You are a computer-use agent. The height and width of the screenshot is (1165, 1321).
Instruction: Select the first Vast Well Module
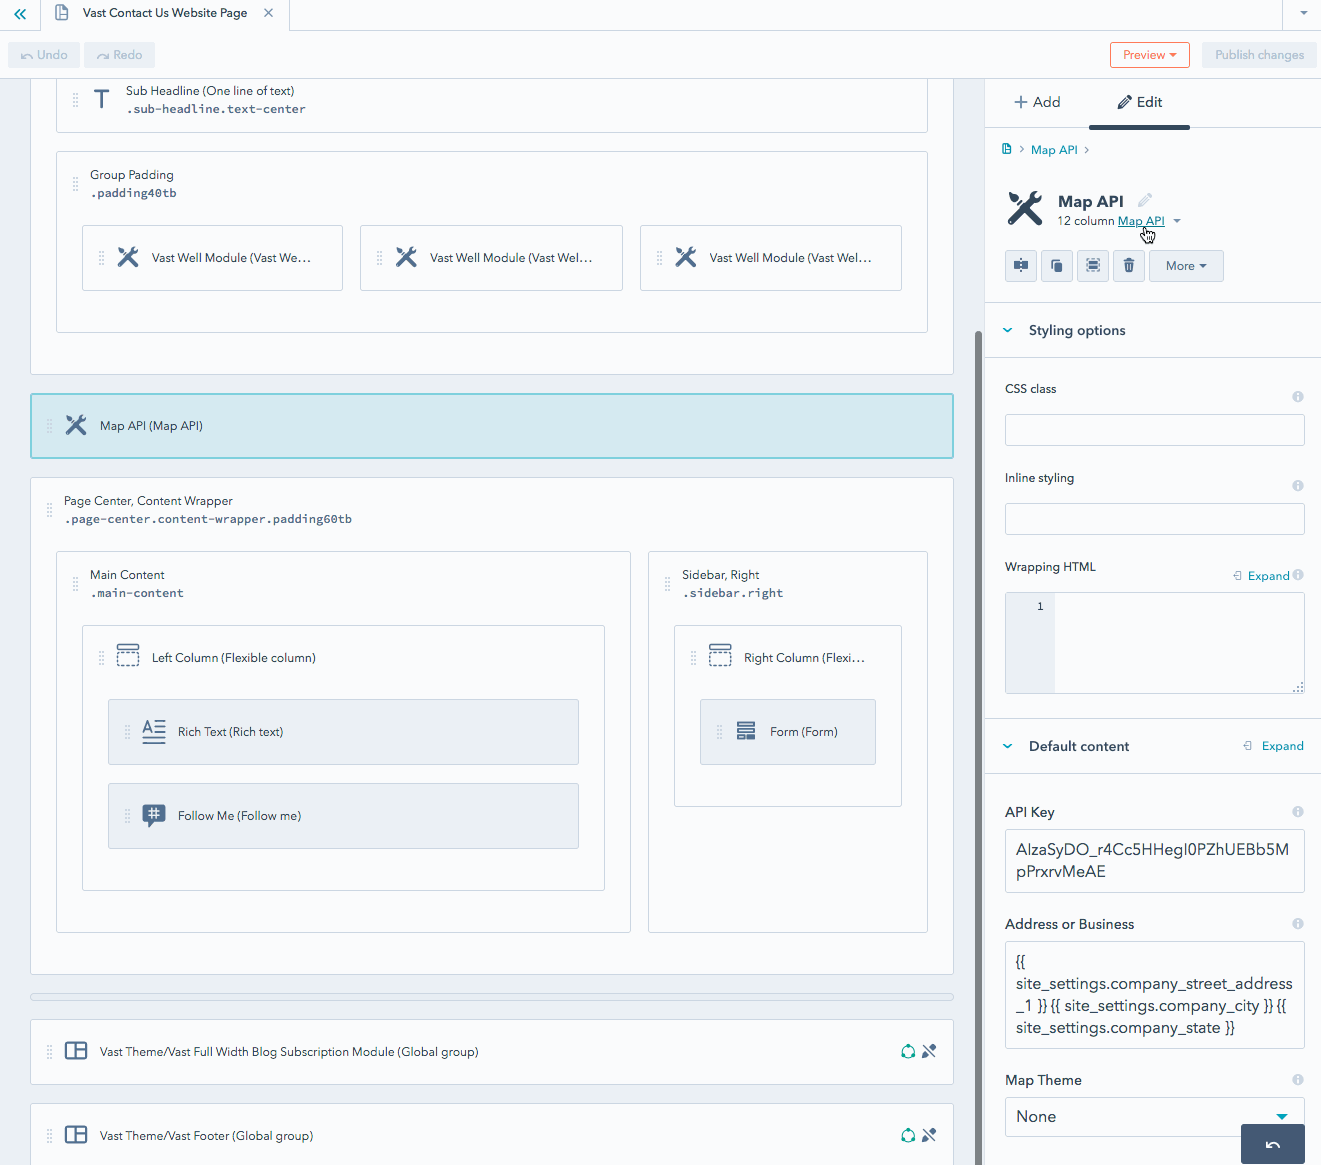[212, 258]
